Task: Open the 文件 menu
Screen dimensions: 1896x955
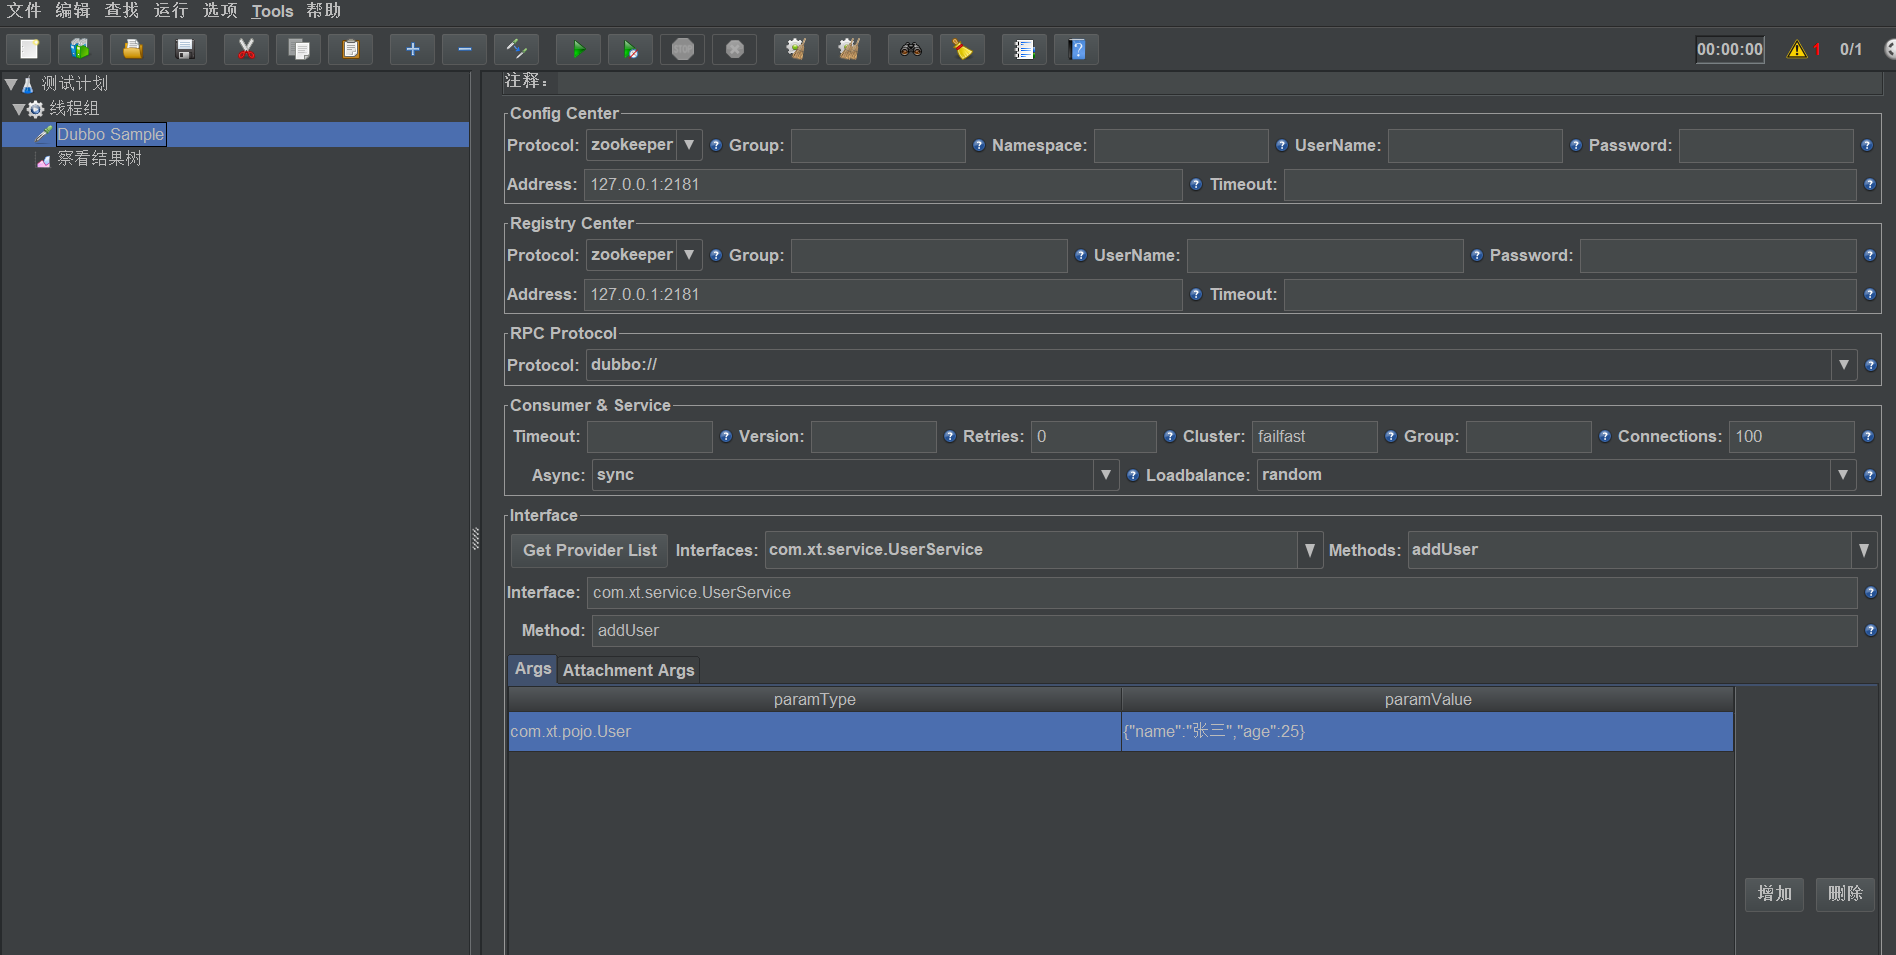Action: (x=24, y=11)
